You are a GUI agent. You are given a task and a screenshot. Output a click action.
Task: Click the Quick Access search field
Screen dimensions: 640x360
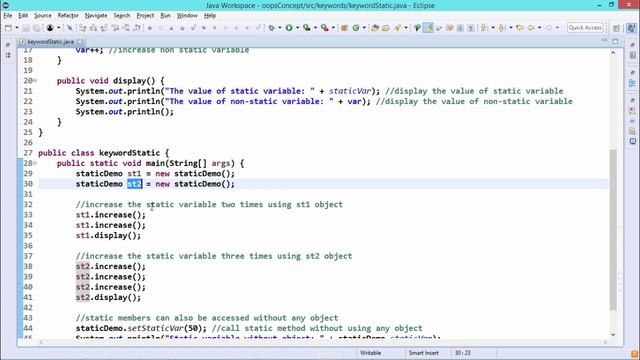click(585, 27)
